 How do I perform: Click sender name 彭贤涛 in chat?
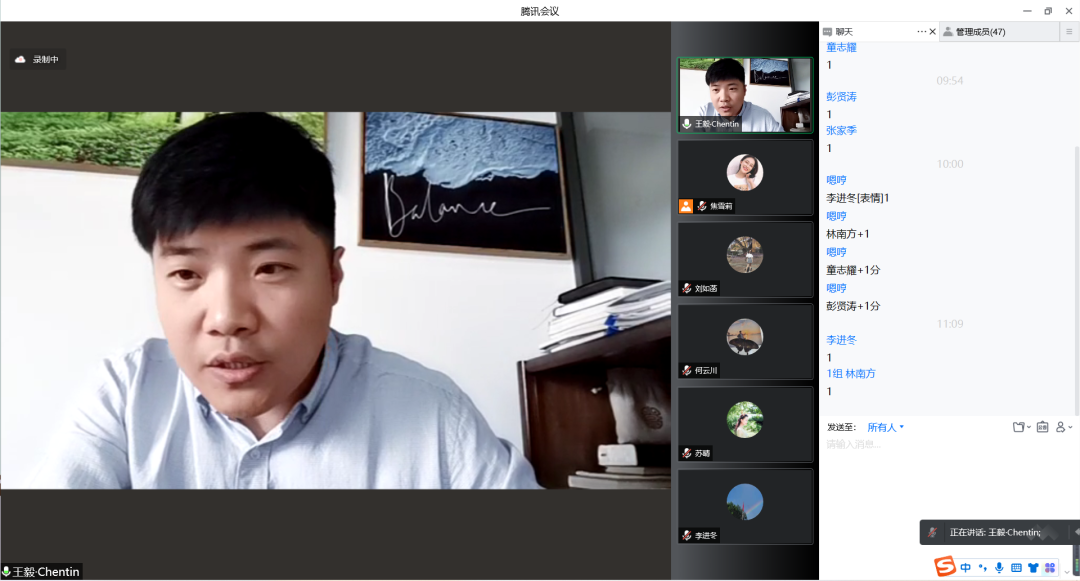pyautogui.click(x=841, y=97)
